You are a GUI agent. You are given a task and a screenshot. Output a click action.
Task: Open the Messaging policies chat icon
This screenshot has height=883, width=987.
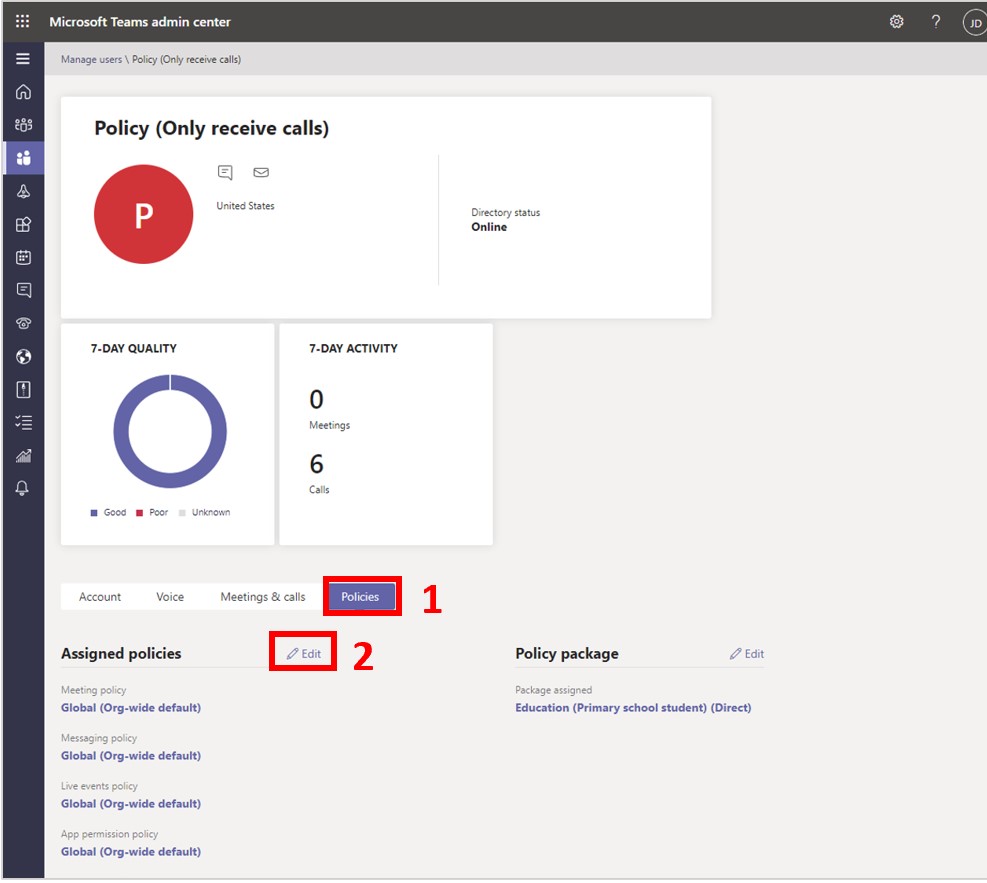pos(22,290)
